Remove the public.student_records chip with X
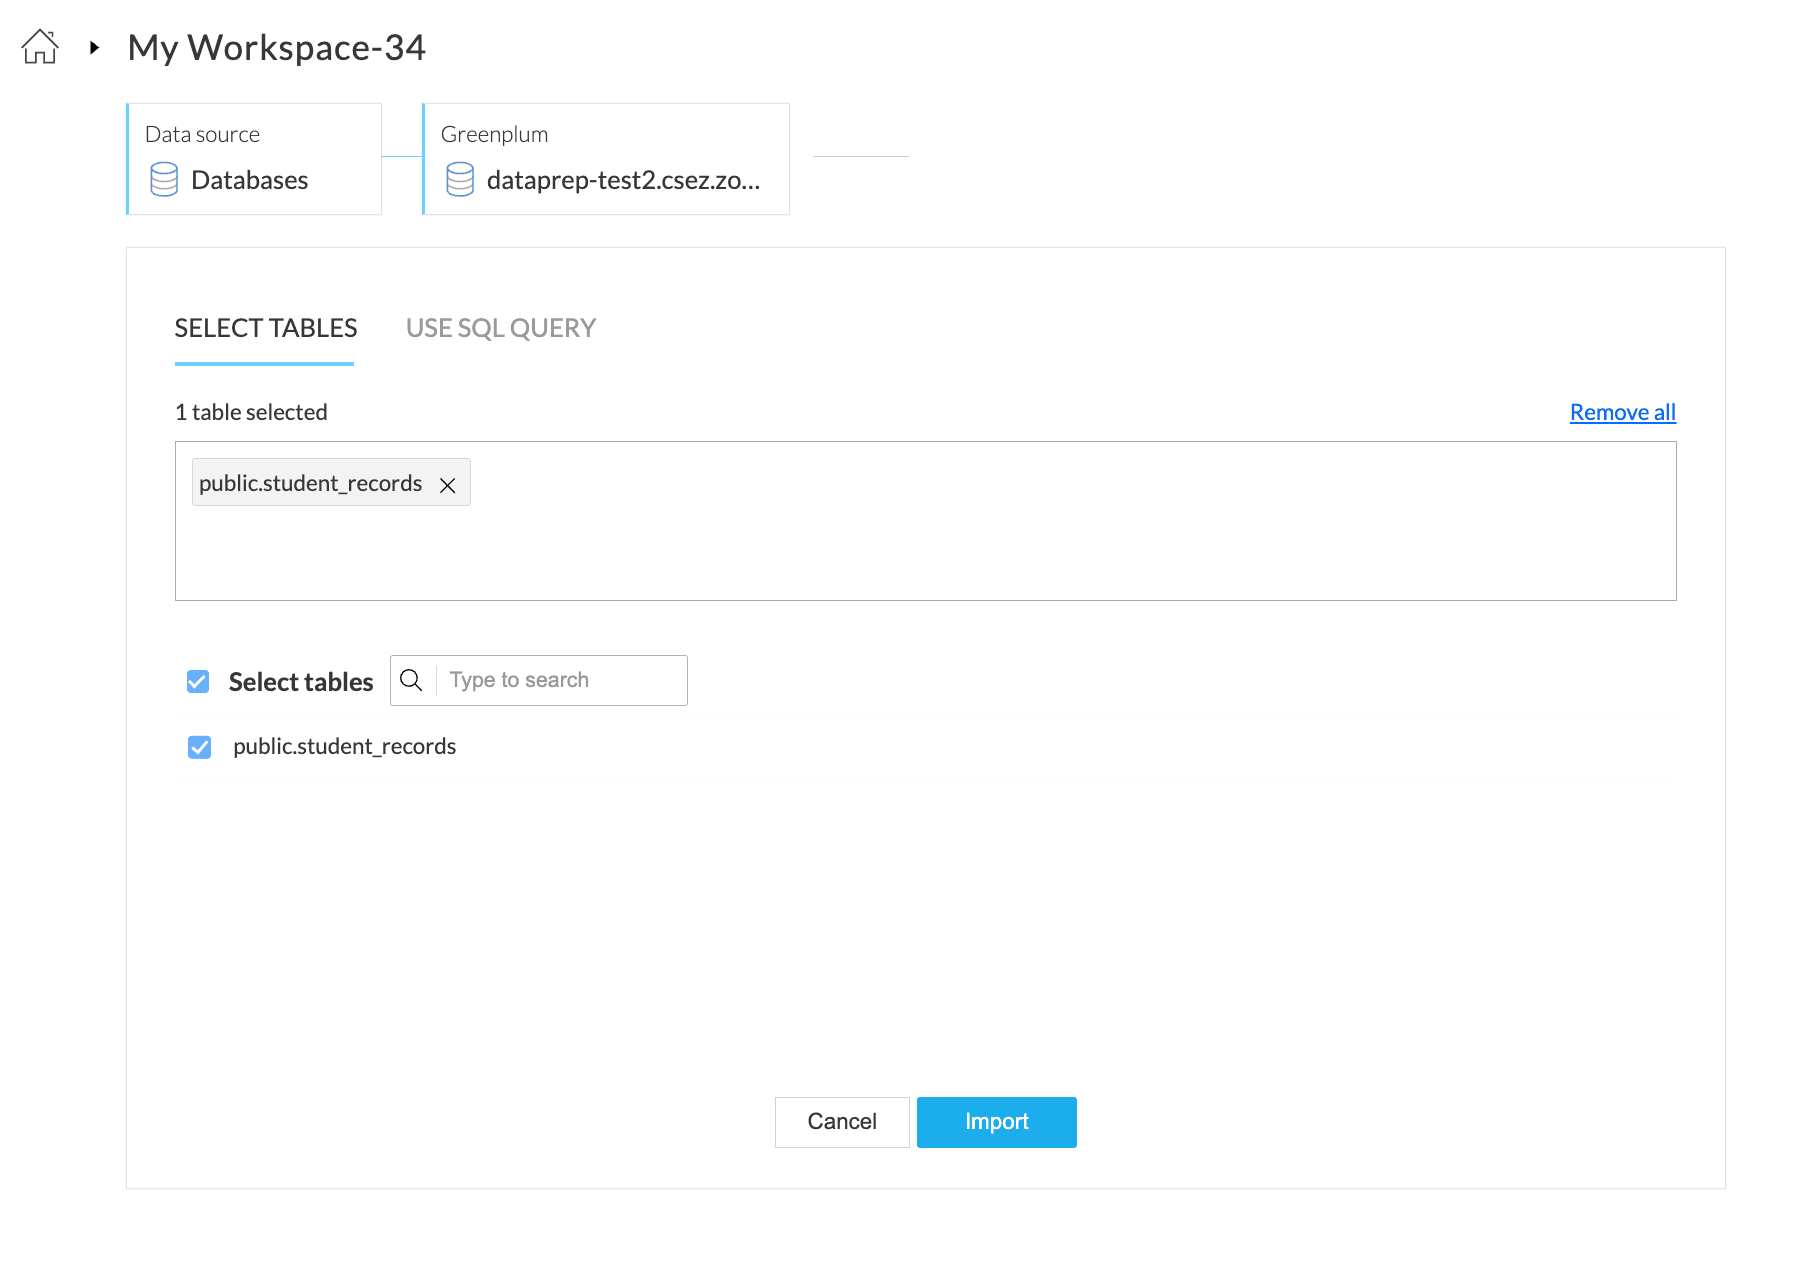Image resolution: width=1810 pixels, height=1266 pixels. (x=448, y=485)
